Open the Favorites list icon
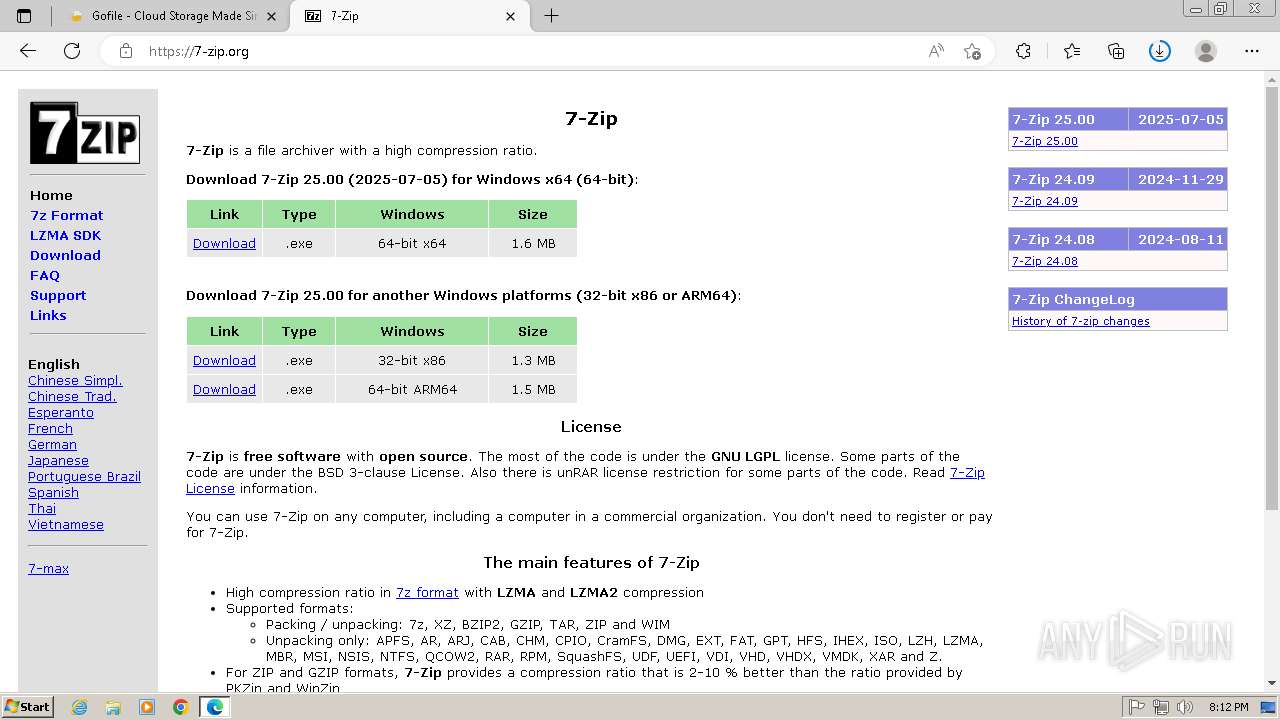Image resolution: width=1280 pixels, height=720 pixels. pyautogui.click(x=1072, y=51)
